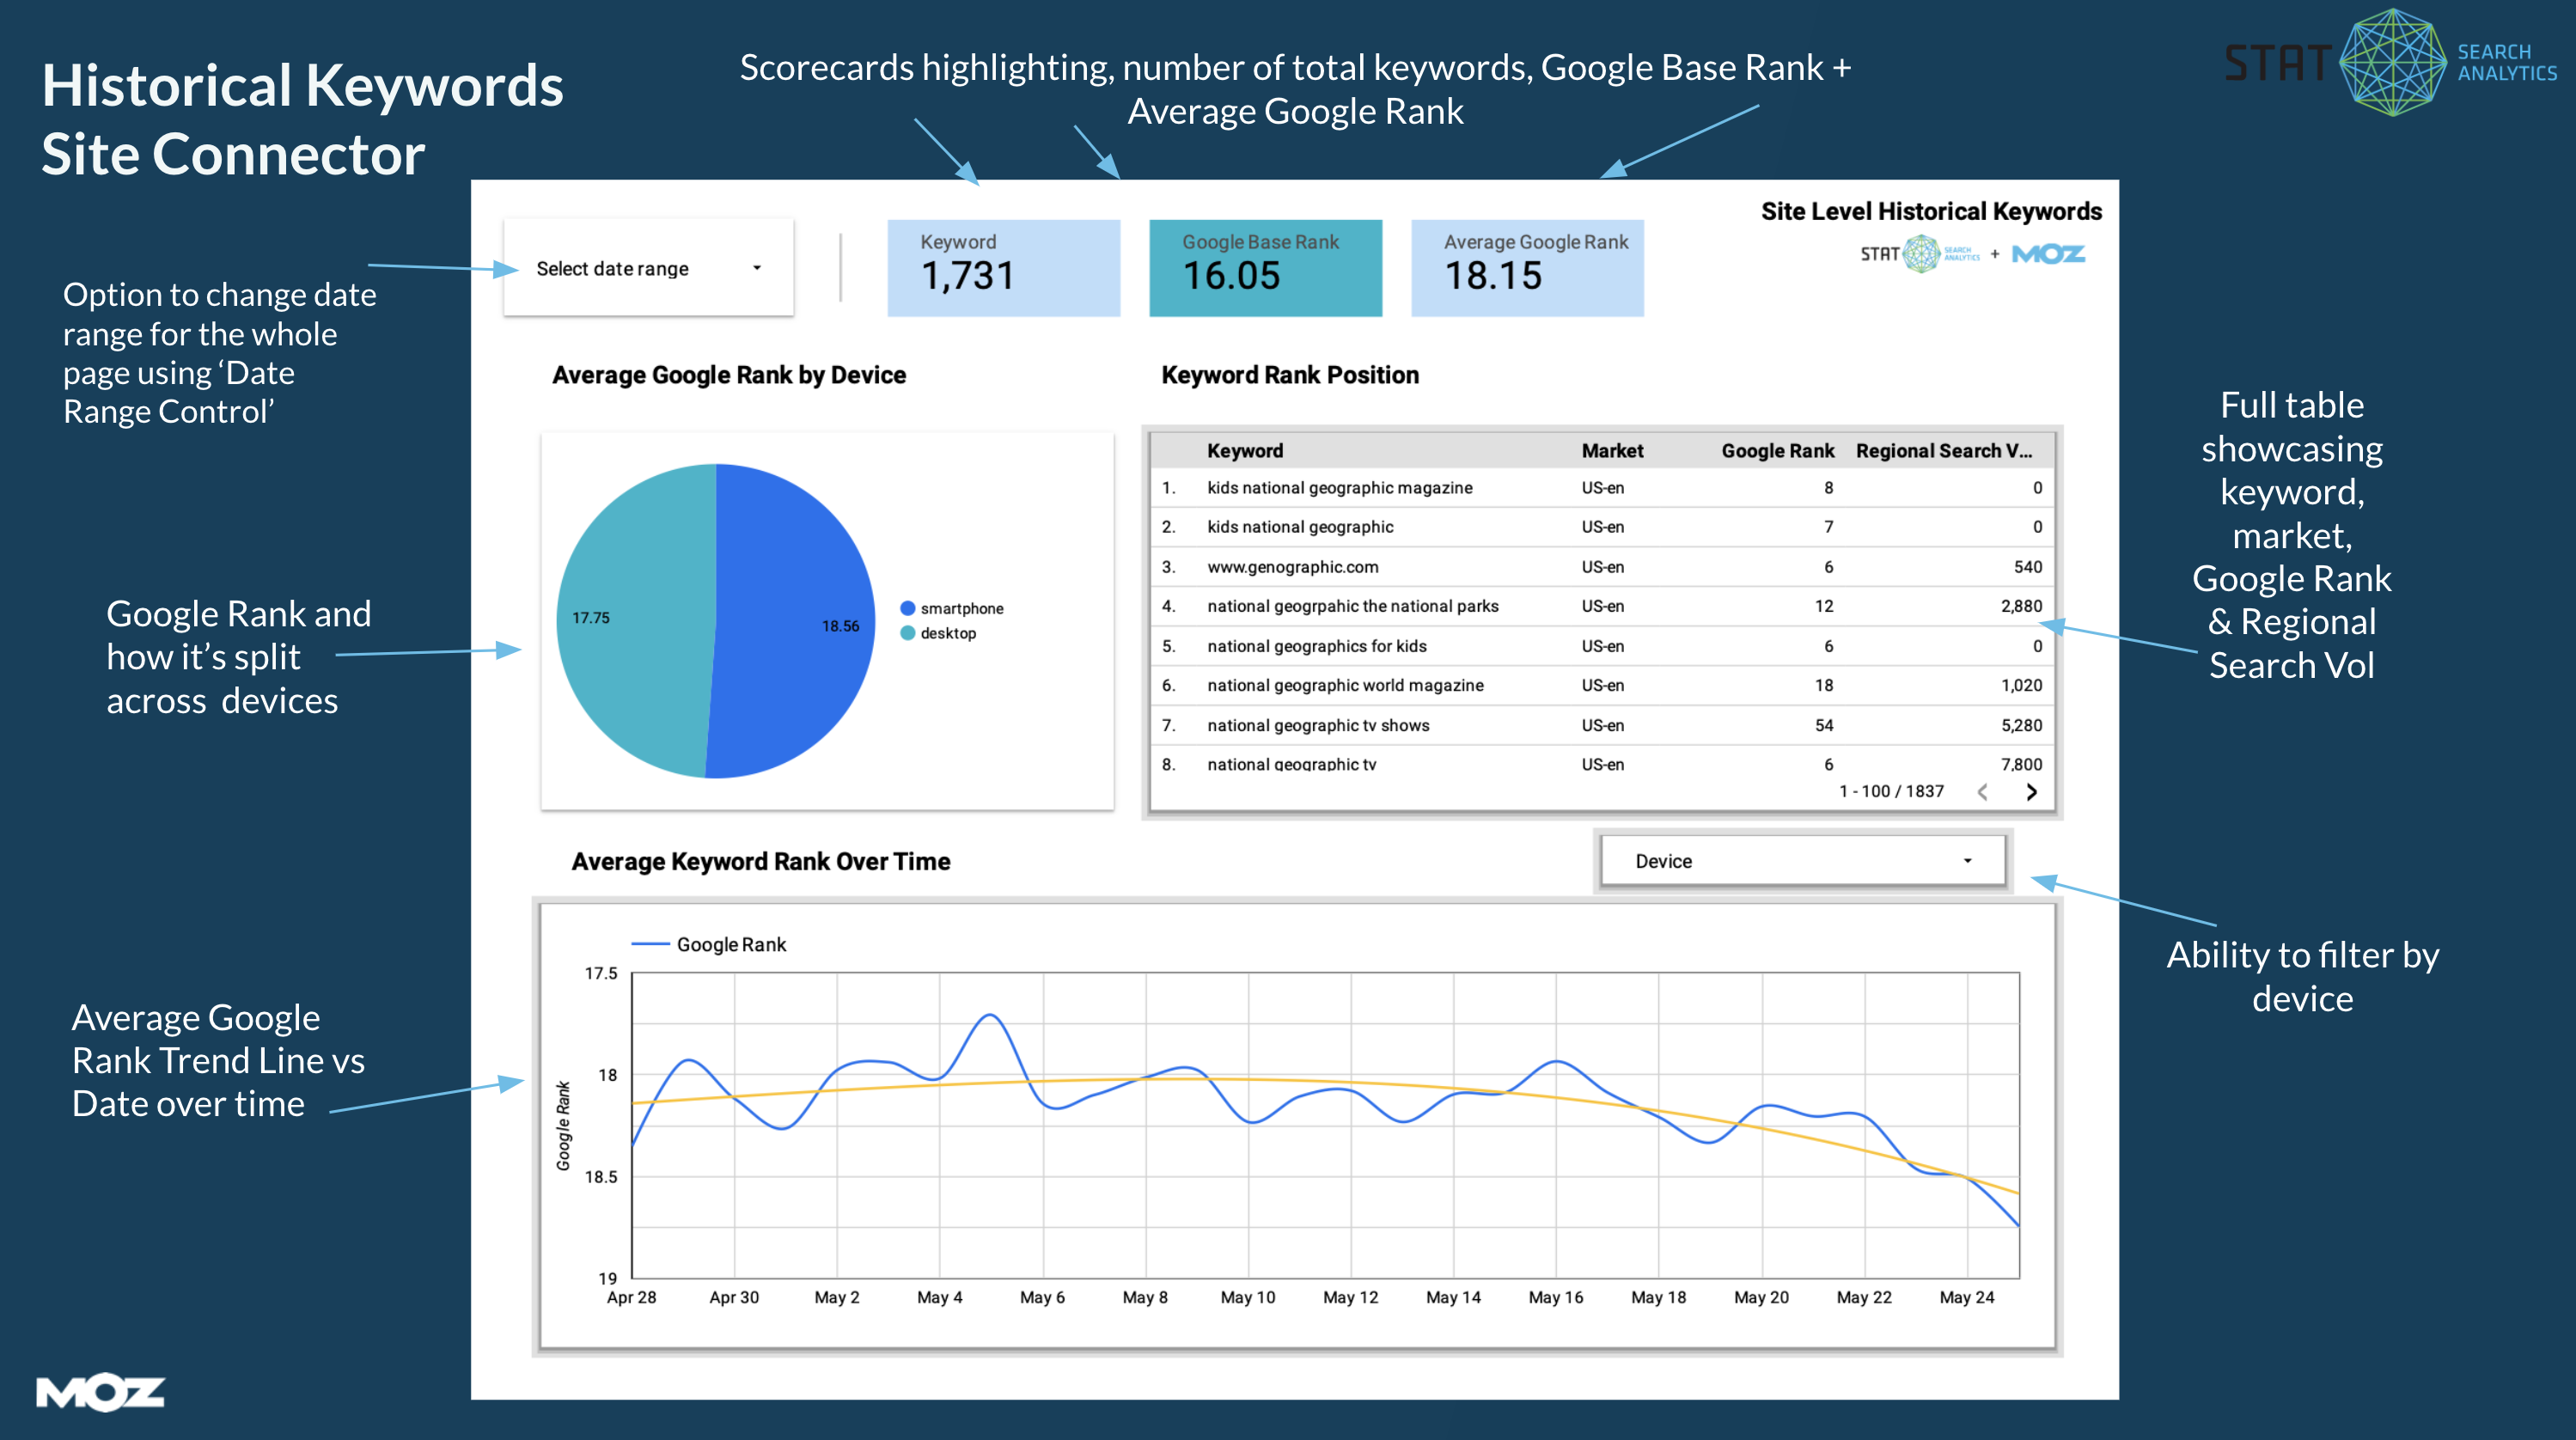Select the Google Base Rank scorecard showing 16.05

point(1265,267)
